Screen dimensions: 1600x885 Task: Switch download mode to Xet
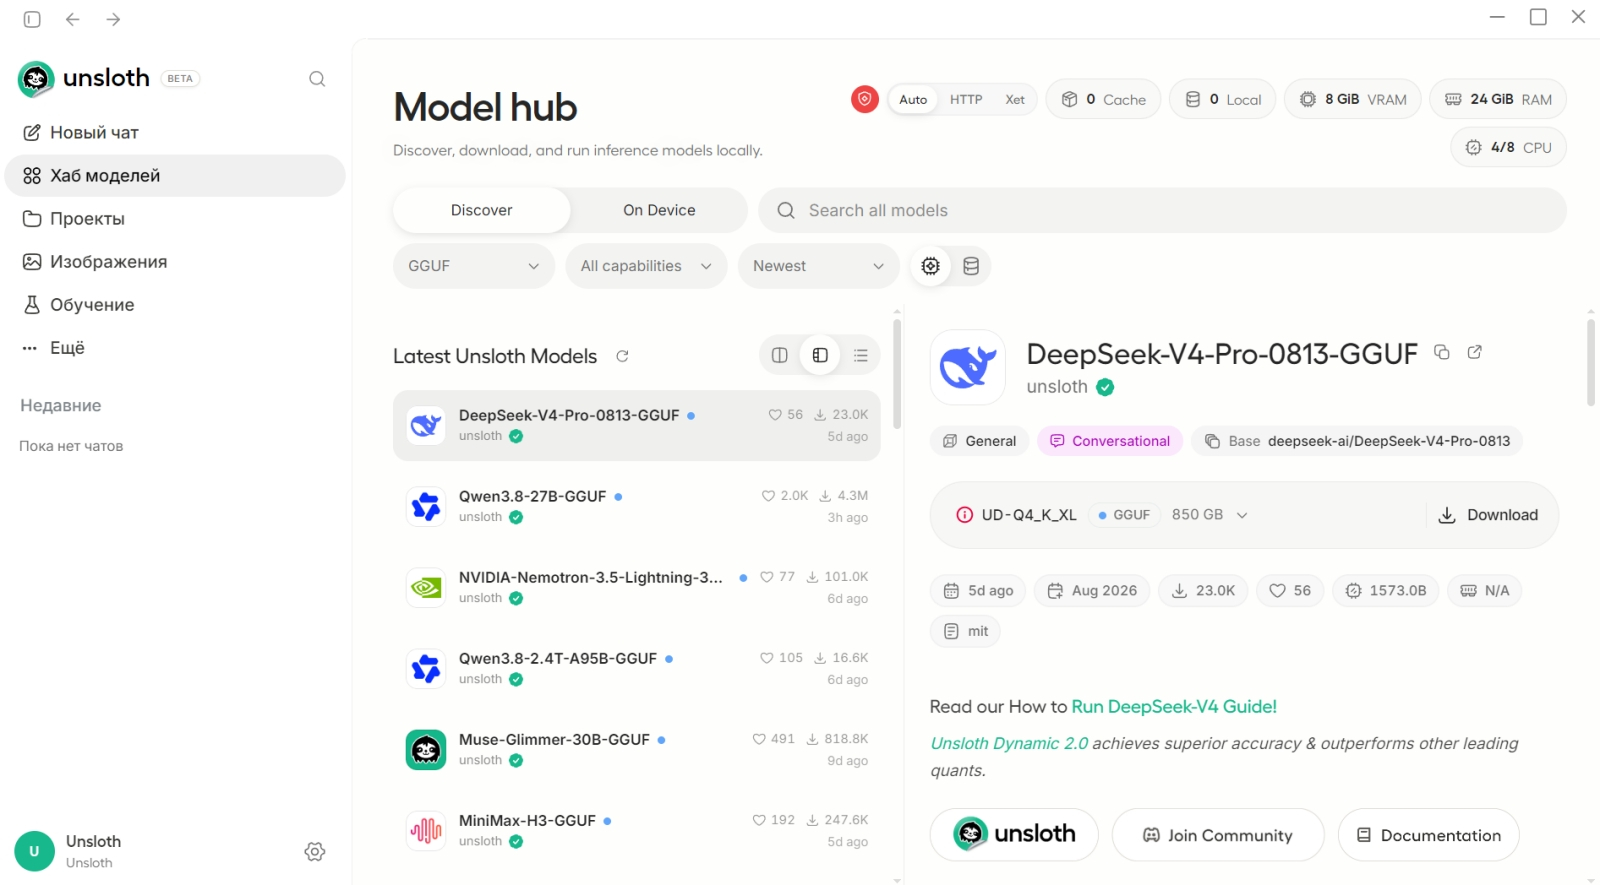tap(1015, 99)
